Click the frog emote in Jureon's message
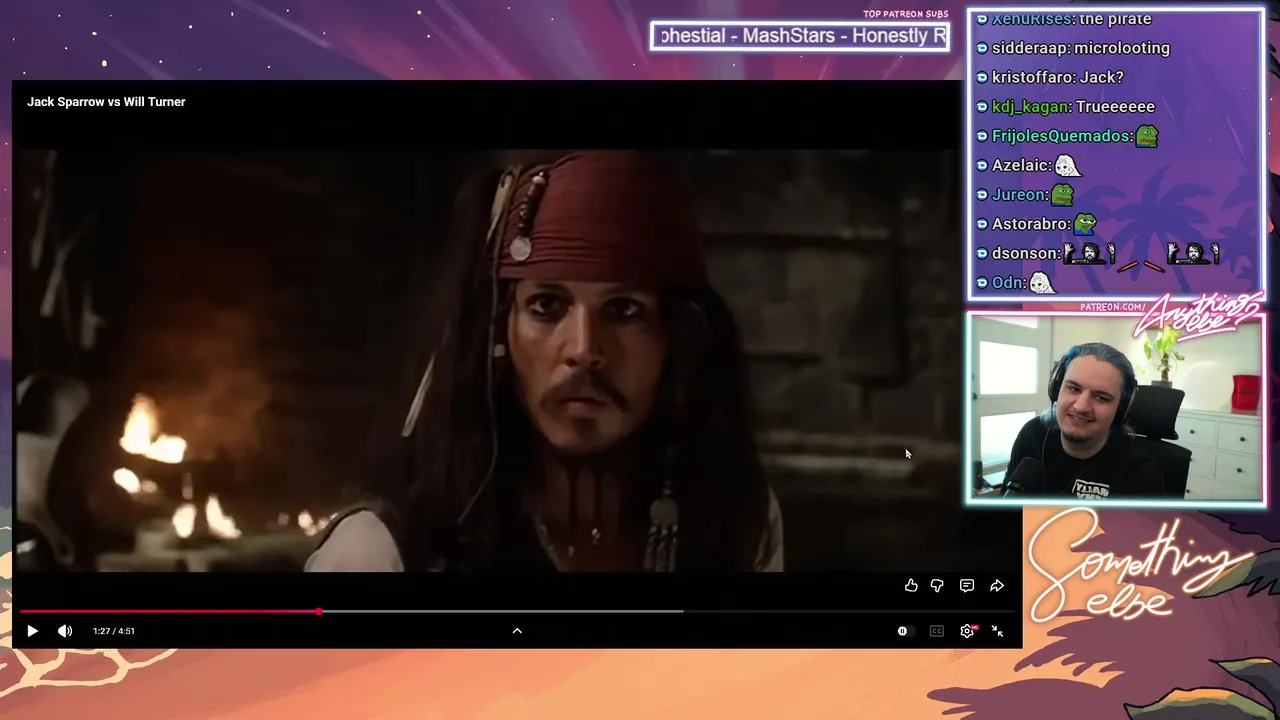This screenshot has height=720, width=1280. (x=1062, y=194)
